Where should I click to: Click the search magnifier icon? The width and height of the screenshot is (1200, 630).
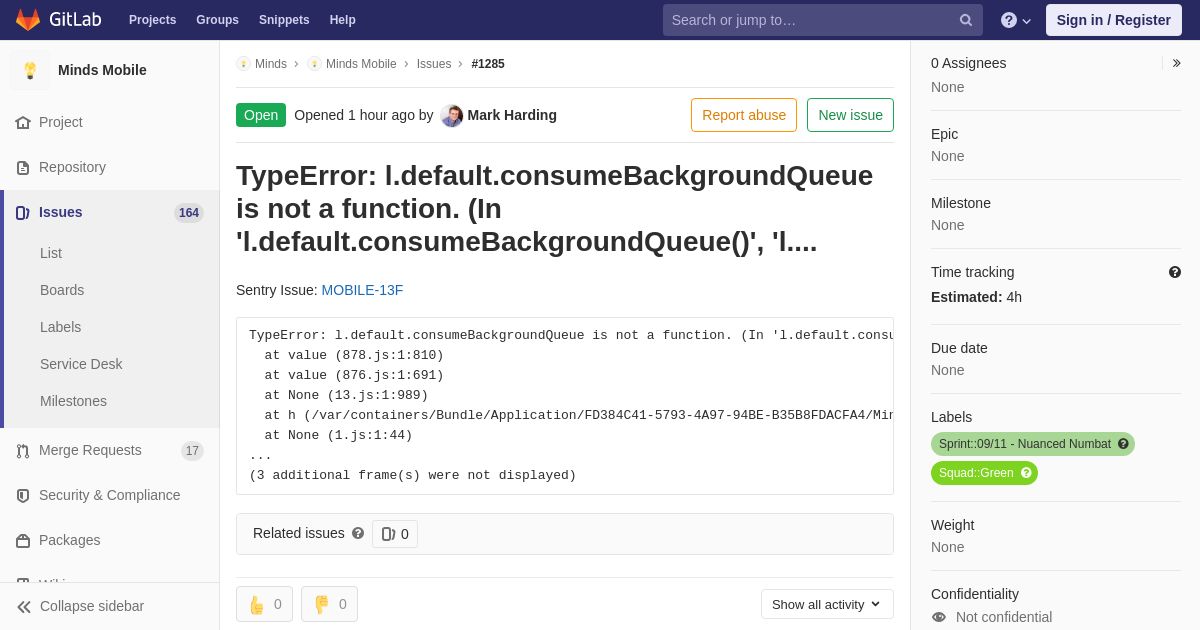point(966,20)
